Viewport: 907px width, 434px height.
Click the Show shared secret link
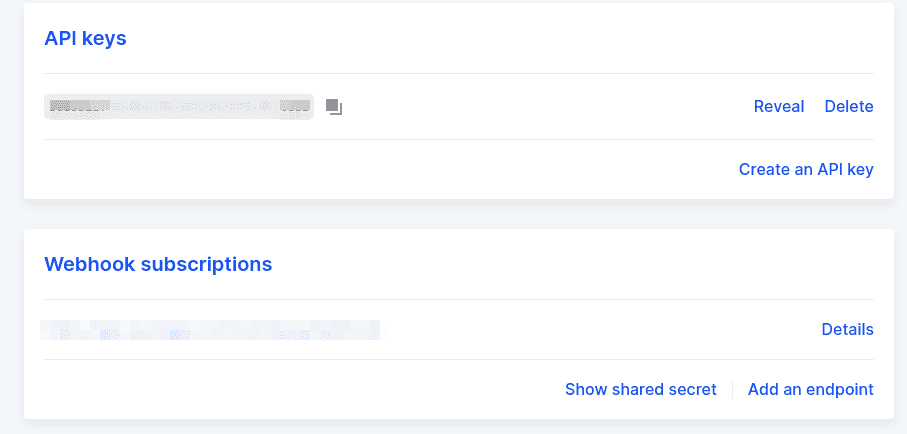pyautogui.click(x=640, y=389)
